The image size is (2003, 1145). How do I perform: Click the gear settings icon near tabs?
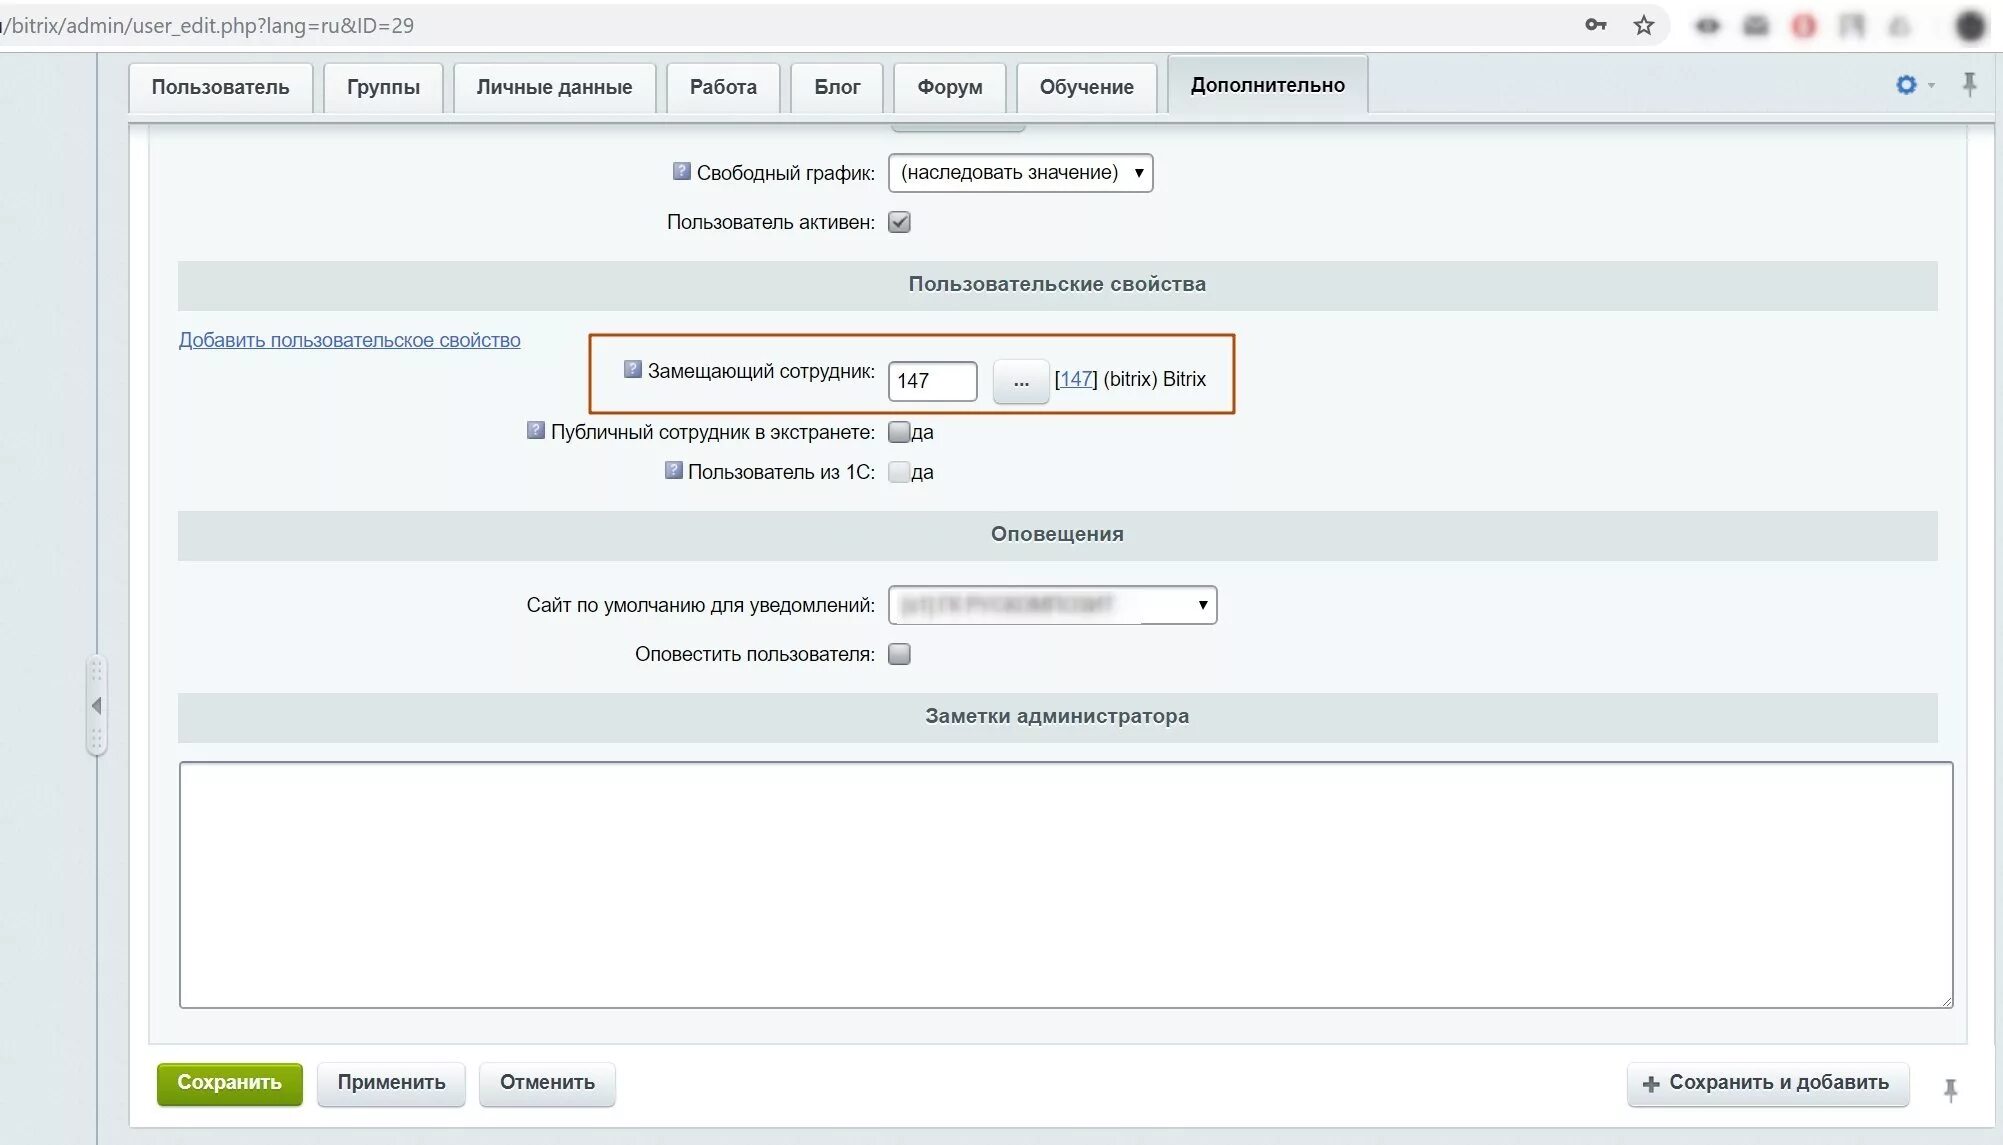click(x=1906, y=85)
